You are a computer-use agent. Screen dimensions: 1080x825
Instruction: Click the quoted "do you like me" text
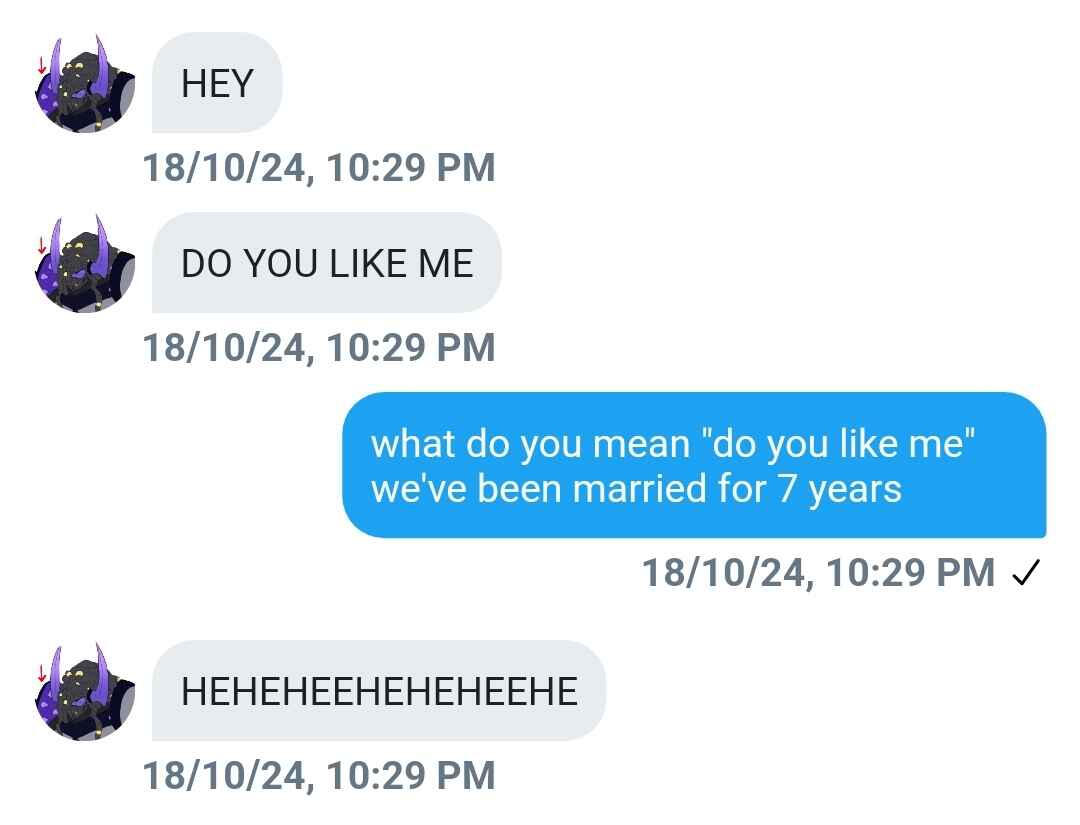point(840,443)
